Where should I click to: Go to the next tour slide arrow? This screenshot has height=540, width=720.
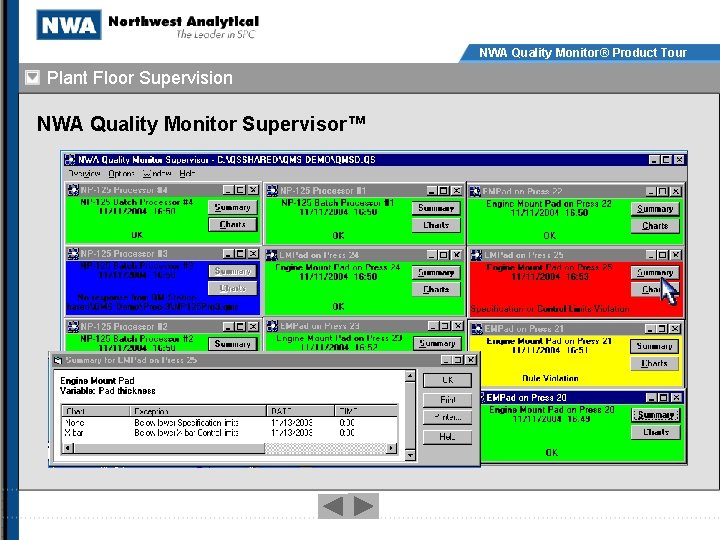(x=363, y=506)
